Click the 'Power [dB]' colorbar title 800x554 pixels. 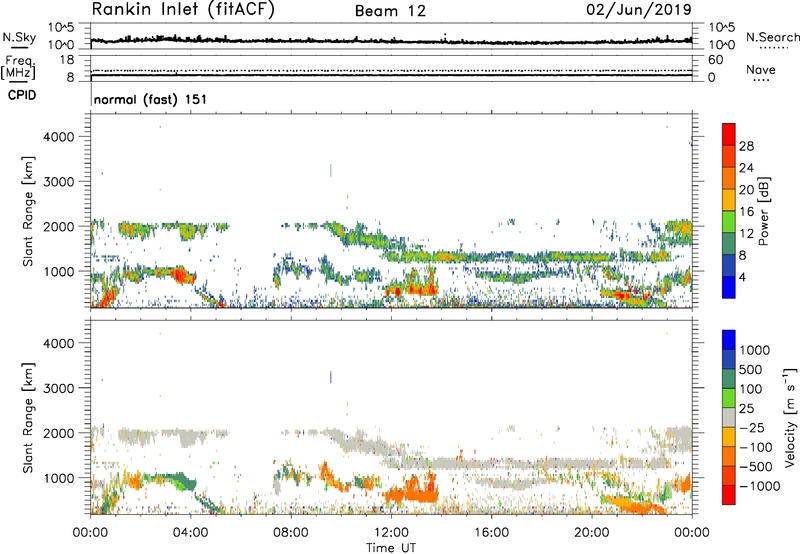(764, 211)
